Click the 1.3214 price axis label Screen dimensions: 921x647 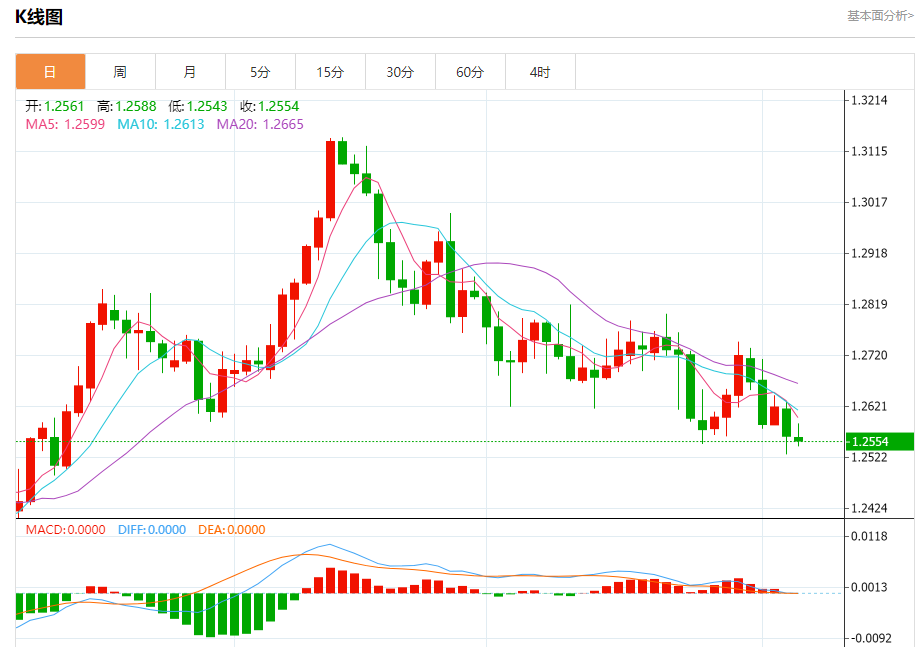(x=869, y=100)
